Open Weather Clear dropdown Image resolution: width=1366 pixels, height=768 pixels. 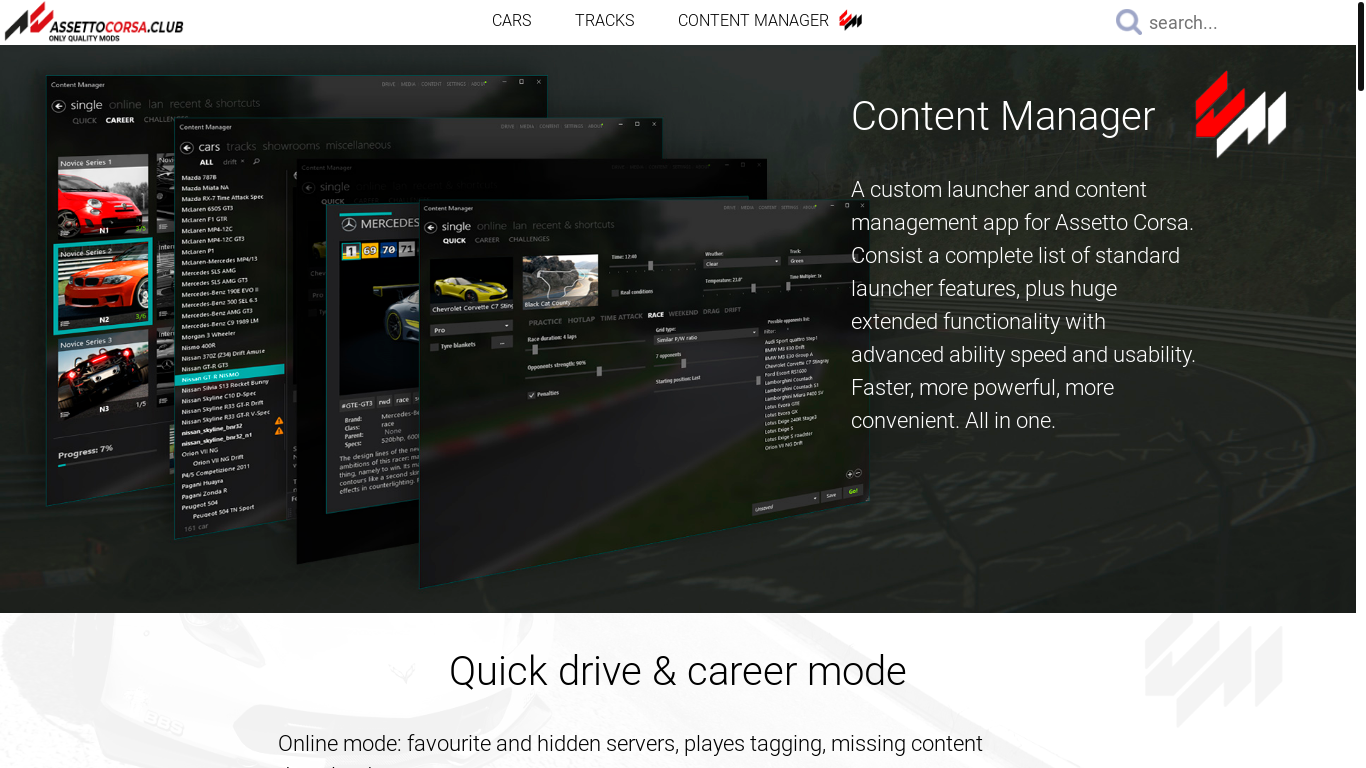(742, 263)
